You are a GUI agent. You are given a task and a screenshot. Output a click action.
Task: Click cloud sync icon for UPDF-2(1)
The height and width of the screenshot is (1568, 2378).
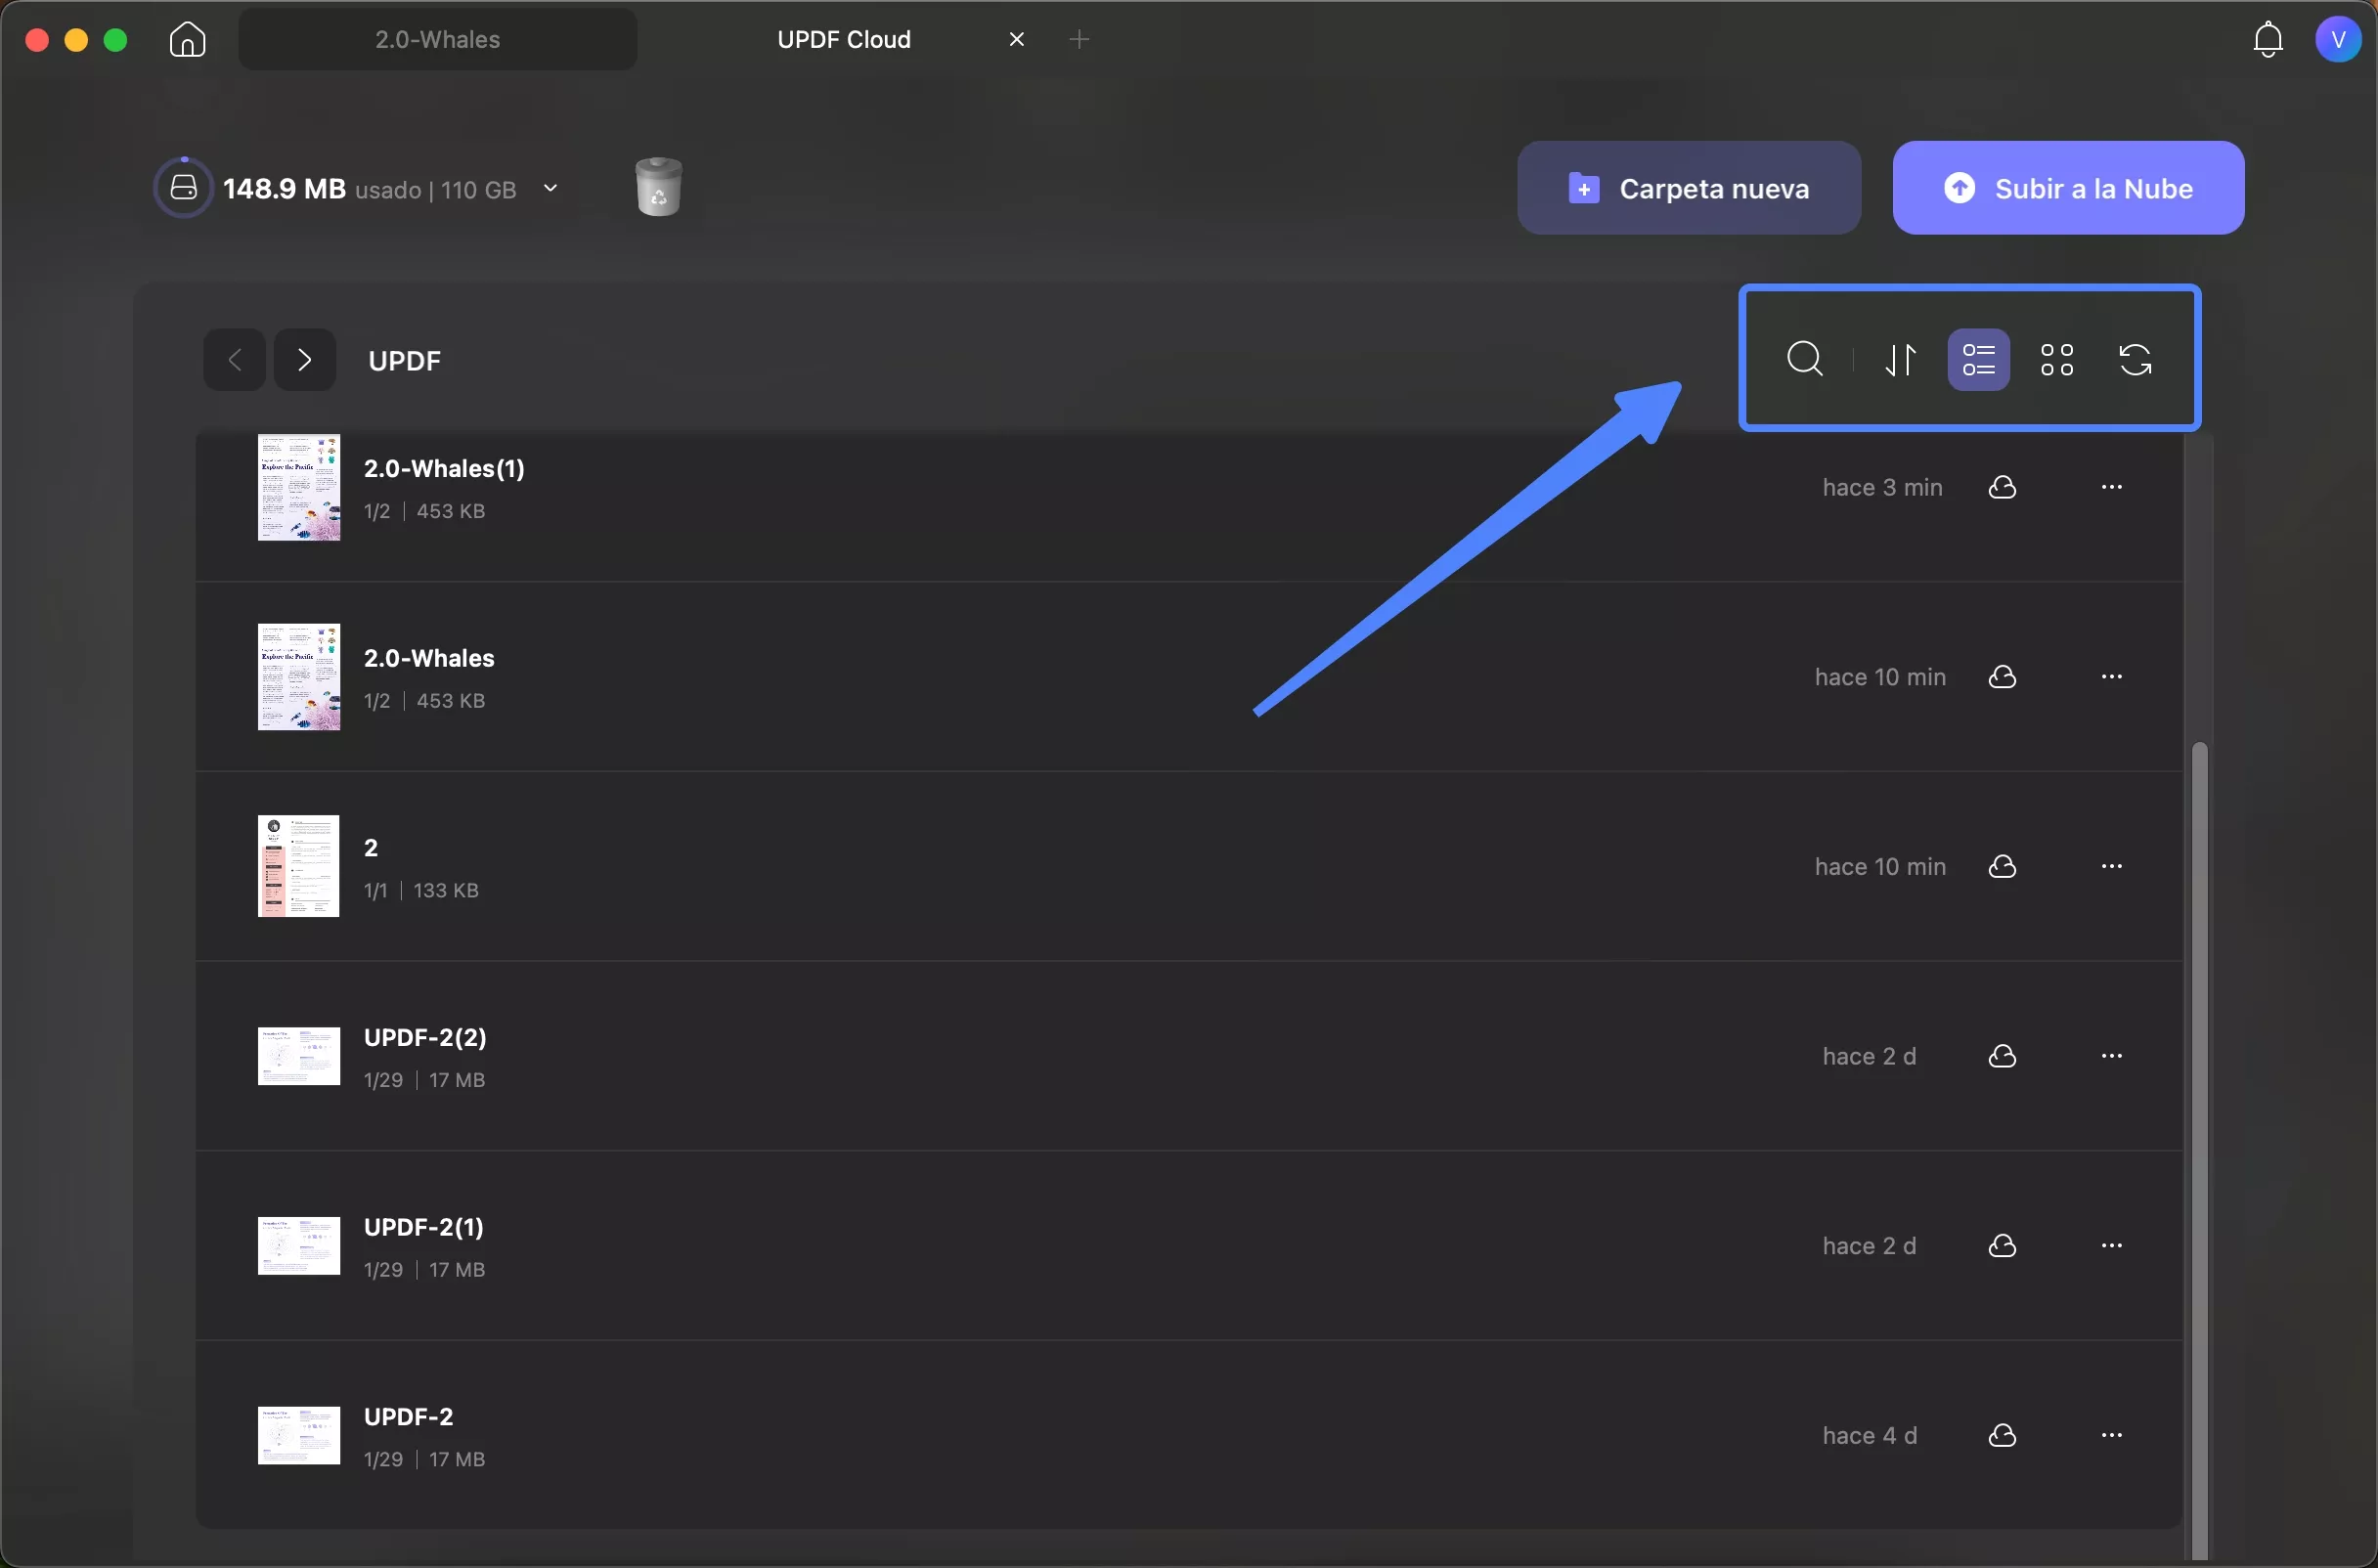coord(2002,1246)
